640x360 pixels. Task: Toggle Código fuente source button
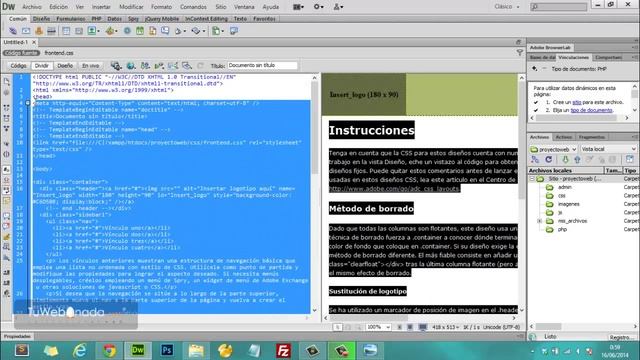21,53
